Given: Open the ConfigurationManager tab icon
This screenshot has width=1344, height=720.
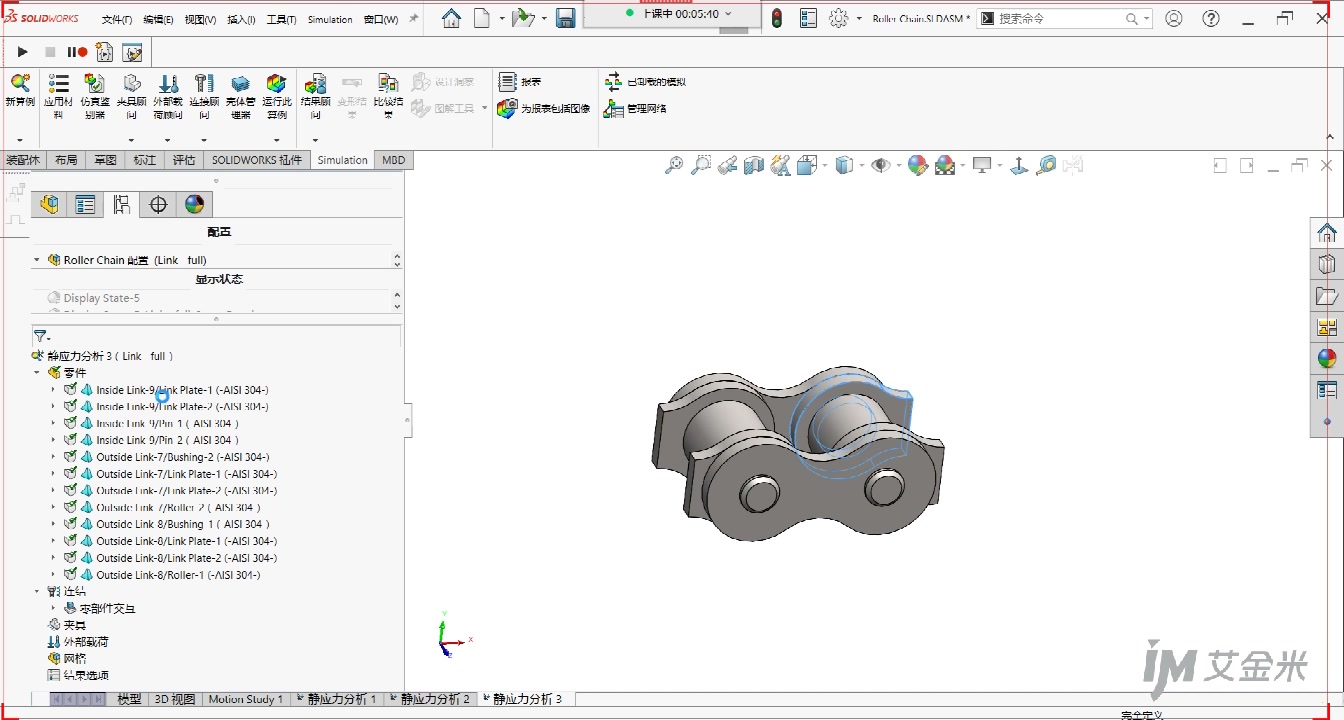Looking at the screenshot, I should (x=122, y=205).
